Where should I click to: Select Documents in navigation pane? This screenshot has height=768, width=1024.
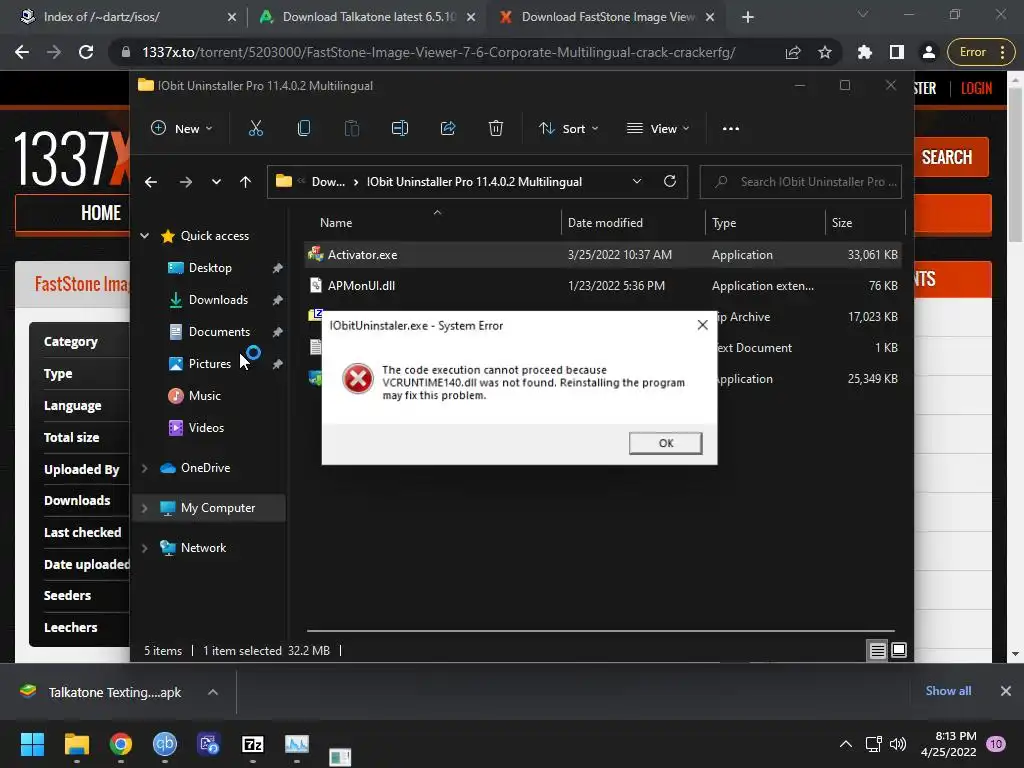219,332
